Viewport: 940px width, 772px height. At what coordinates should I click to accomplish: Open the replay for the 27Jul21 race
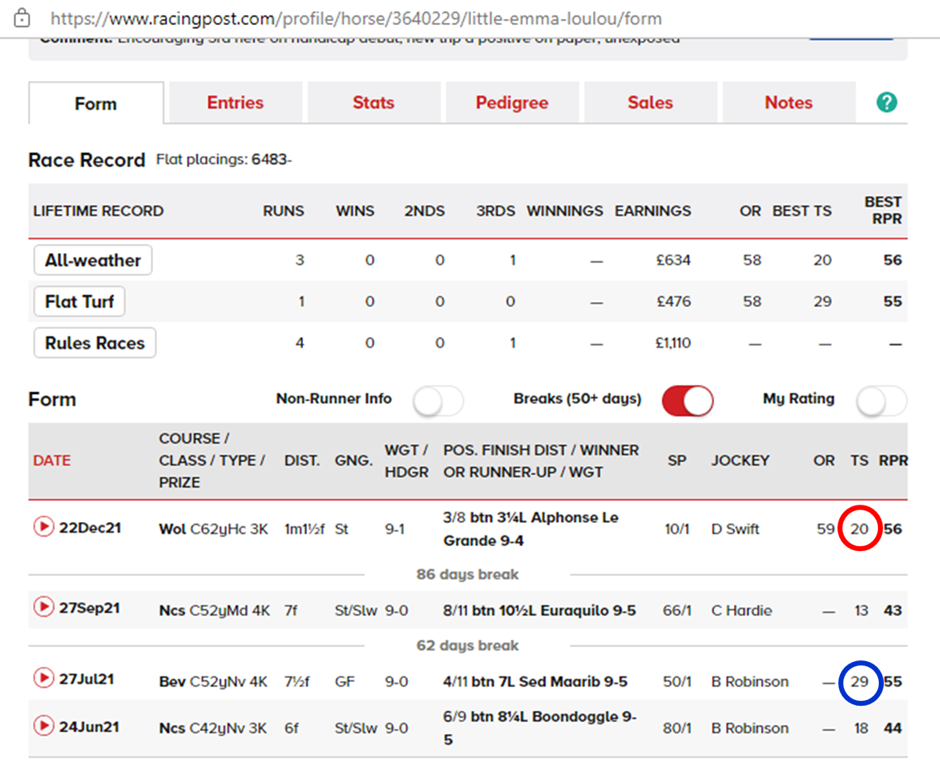click(44, 681)
